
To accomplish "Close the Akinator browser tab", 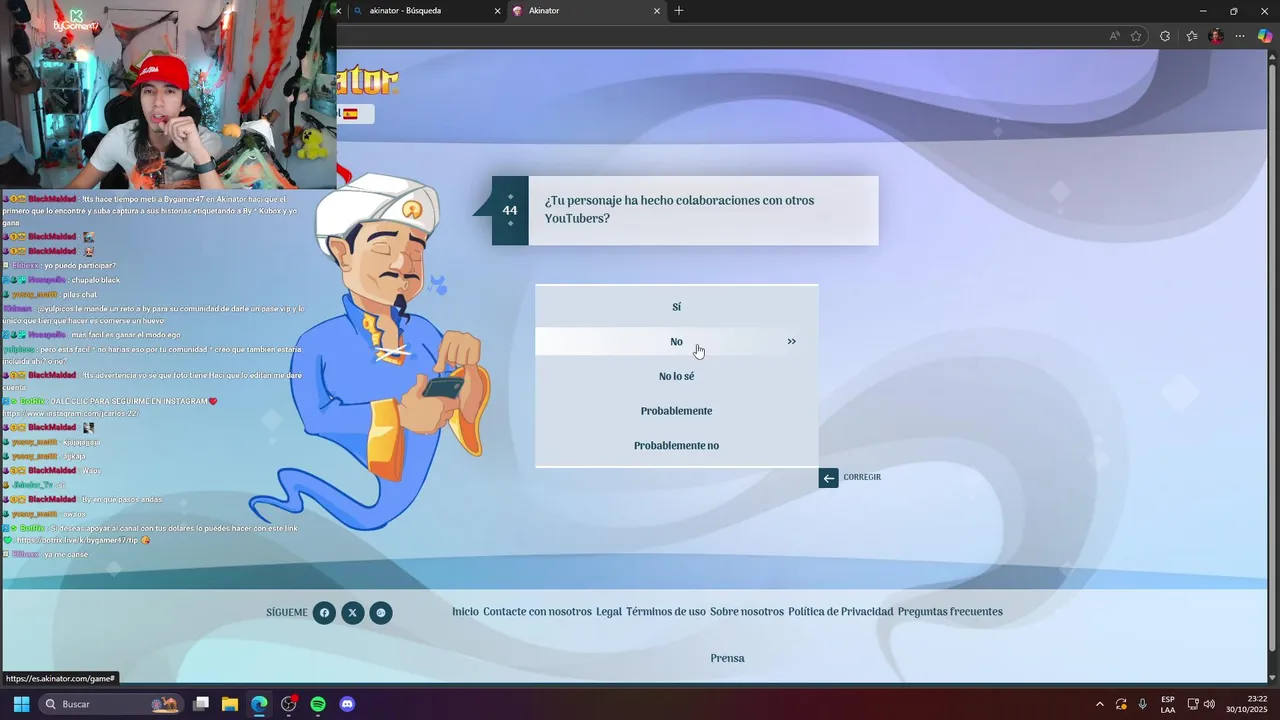I will pos(657,11).
